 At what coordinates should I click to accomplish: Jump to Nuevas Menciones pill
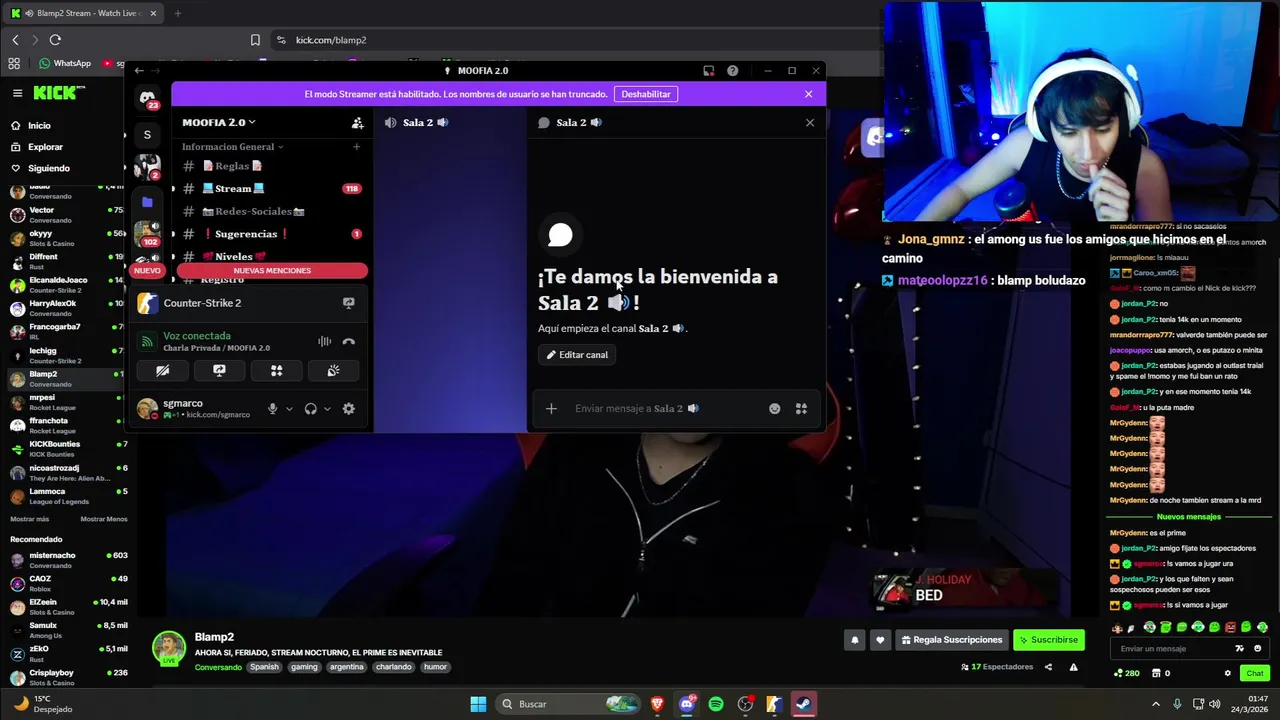(x=272, y=271)
